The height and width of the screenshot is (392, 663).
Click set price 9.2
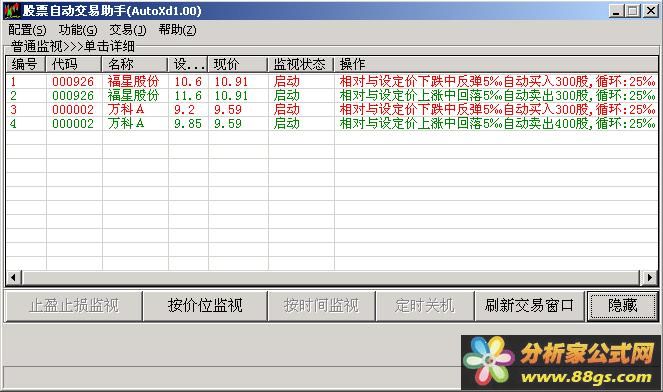pos(184,110)
